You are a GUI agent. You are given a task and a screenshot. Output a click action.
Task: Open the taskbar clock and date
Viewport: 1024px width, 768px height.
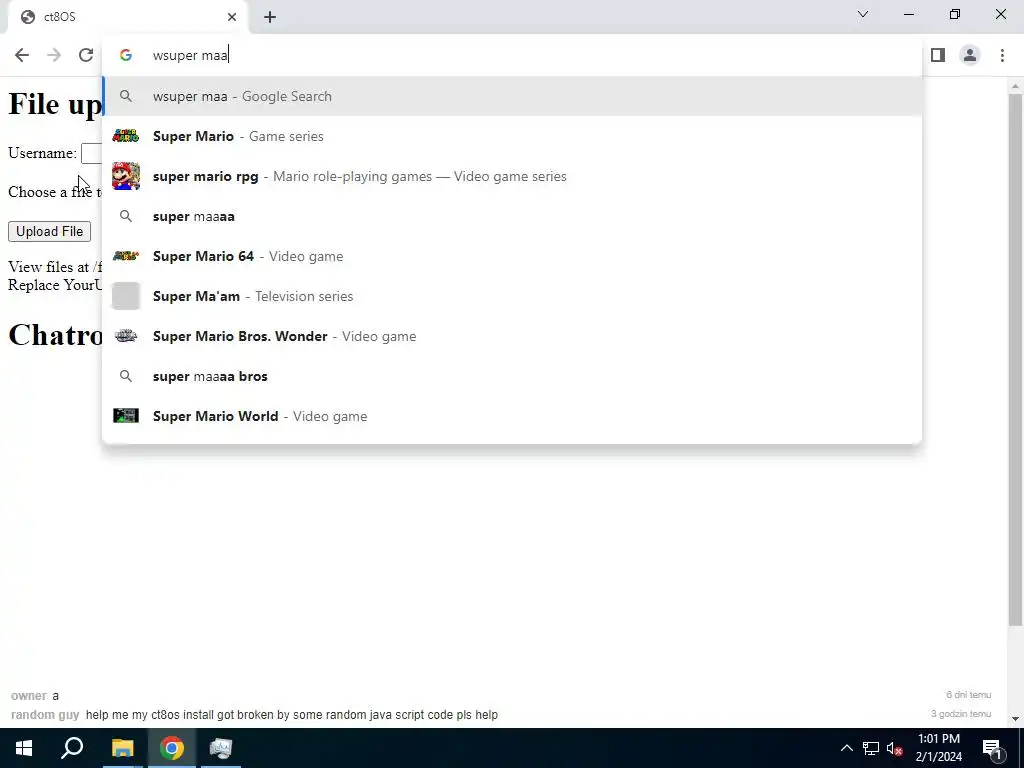pos(938,748)
